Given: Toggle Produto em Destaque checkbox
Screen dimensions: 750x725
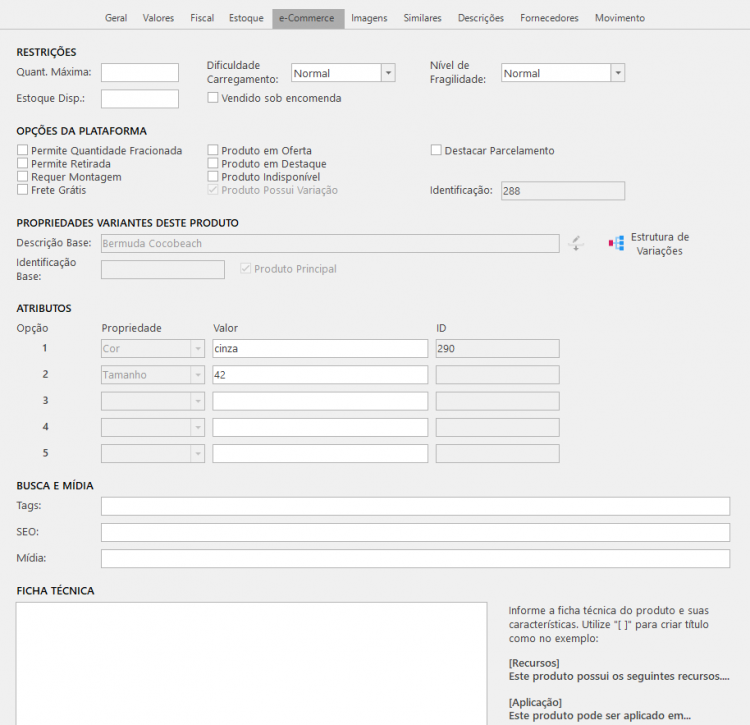Looking at the screenshot, I should 213,164.
